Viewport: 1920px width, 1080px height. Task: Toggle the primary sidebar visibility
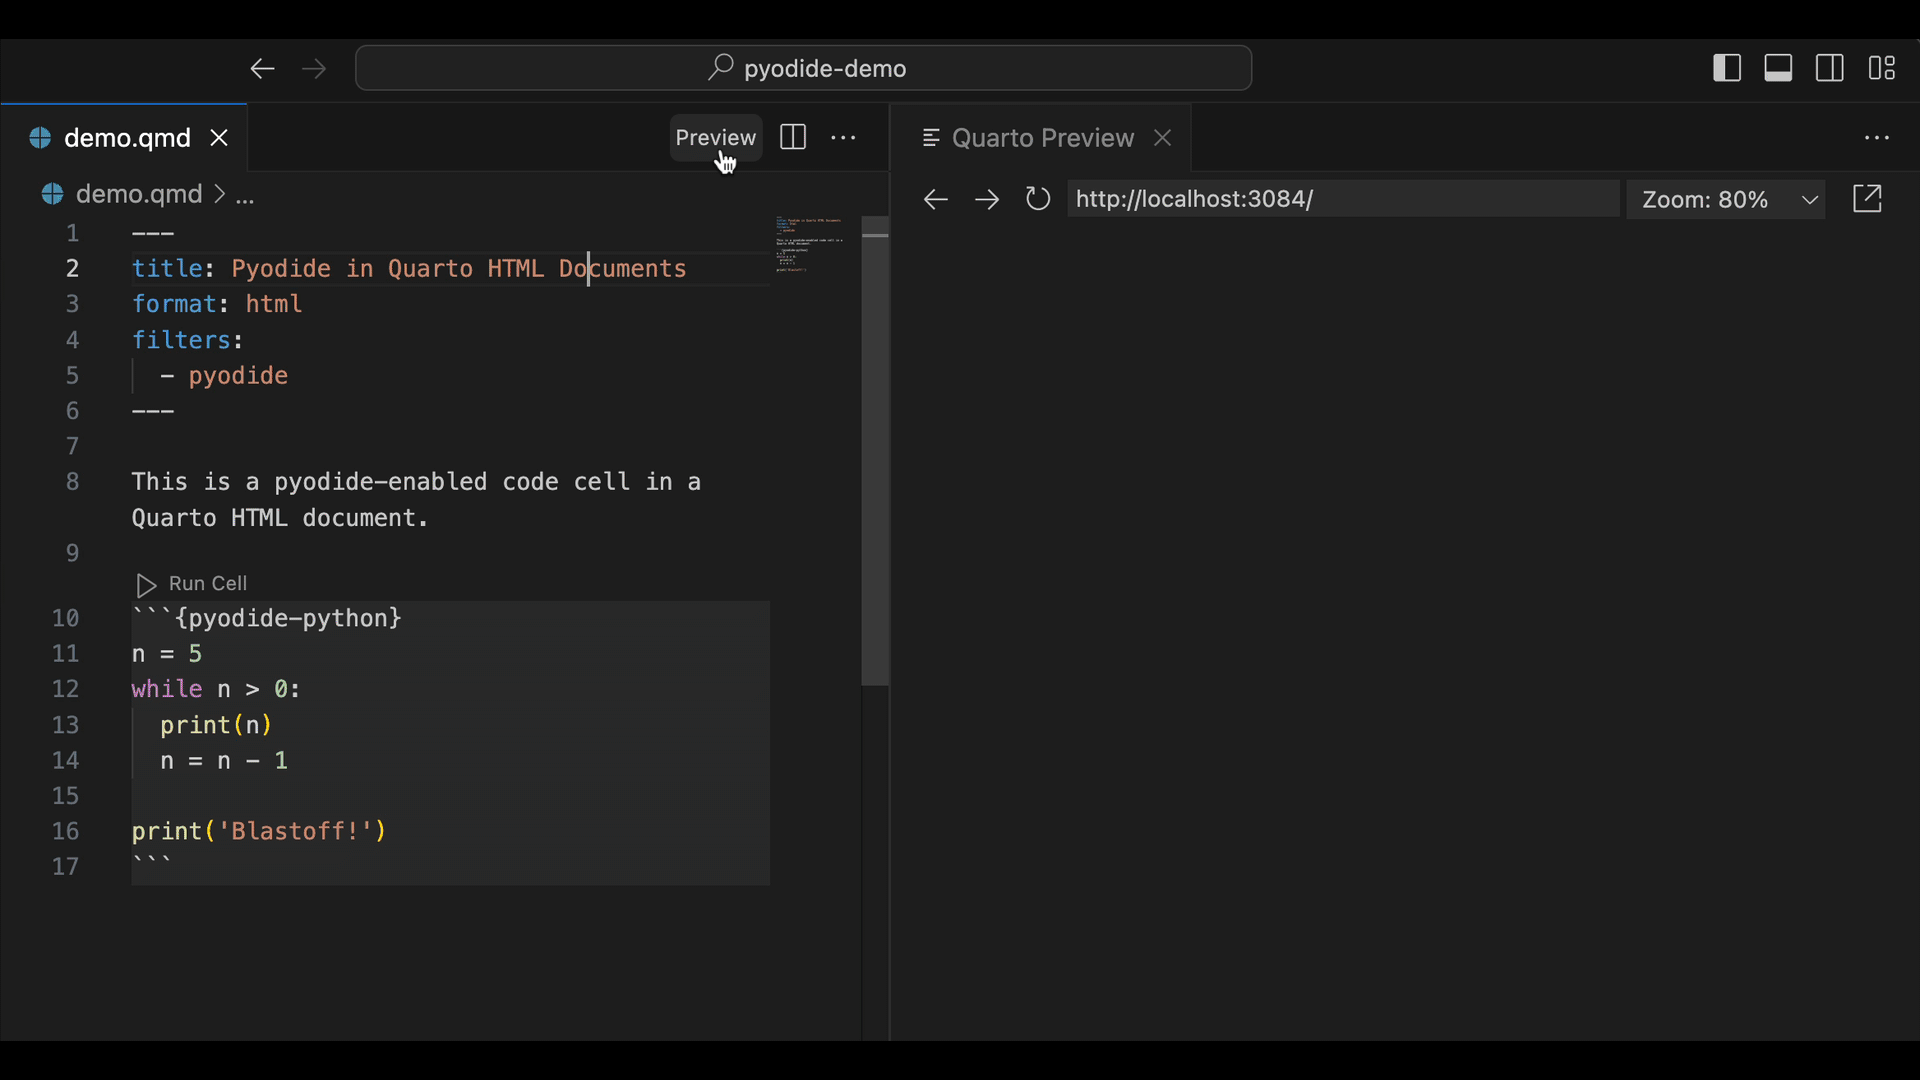point(1727,67)
